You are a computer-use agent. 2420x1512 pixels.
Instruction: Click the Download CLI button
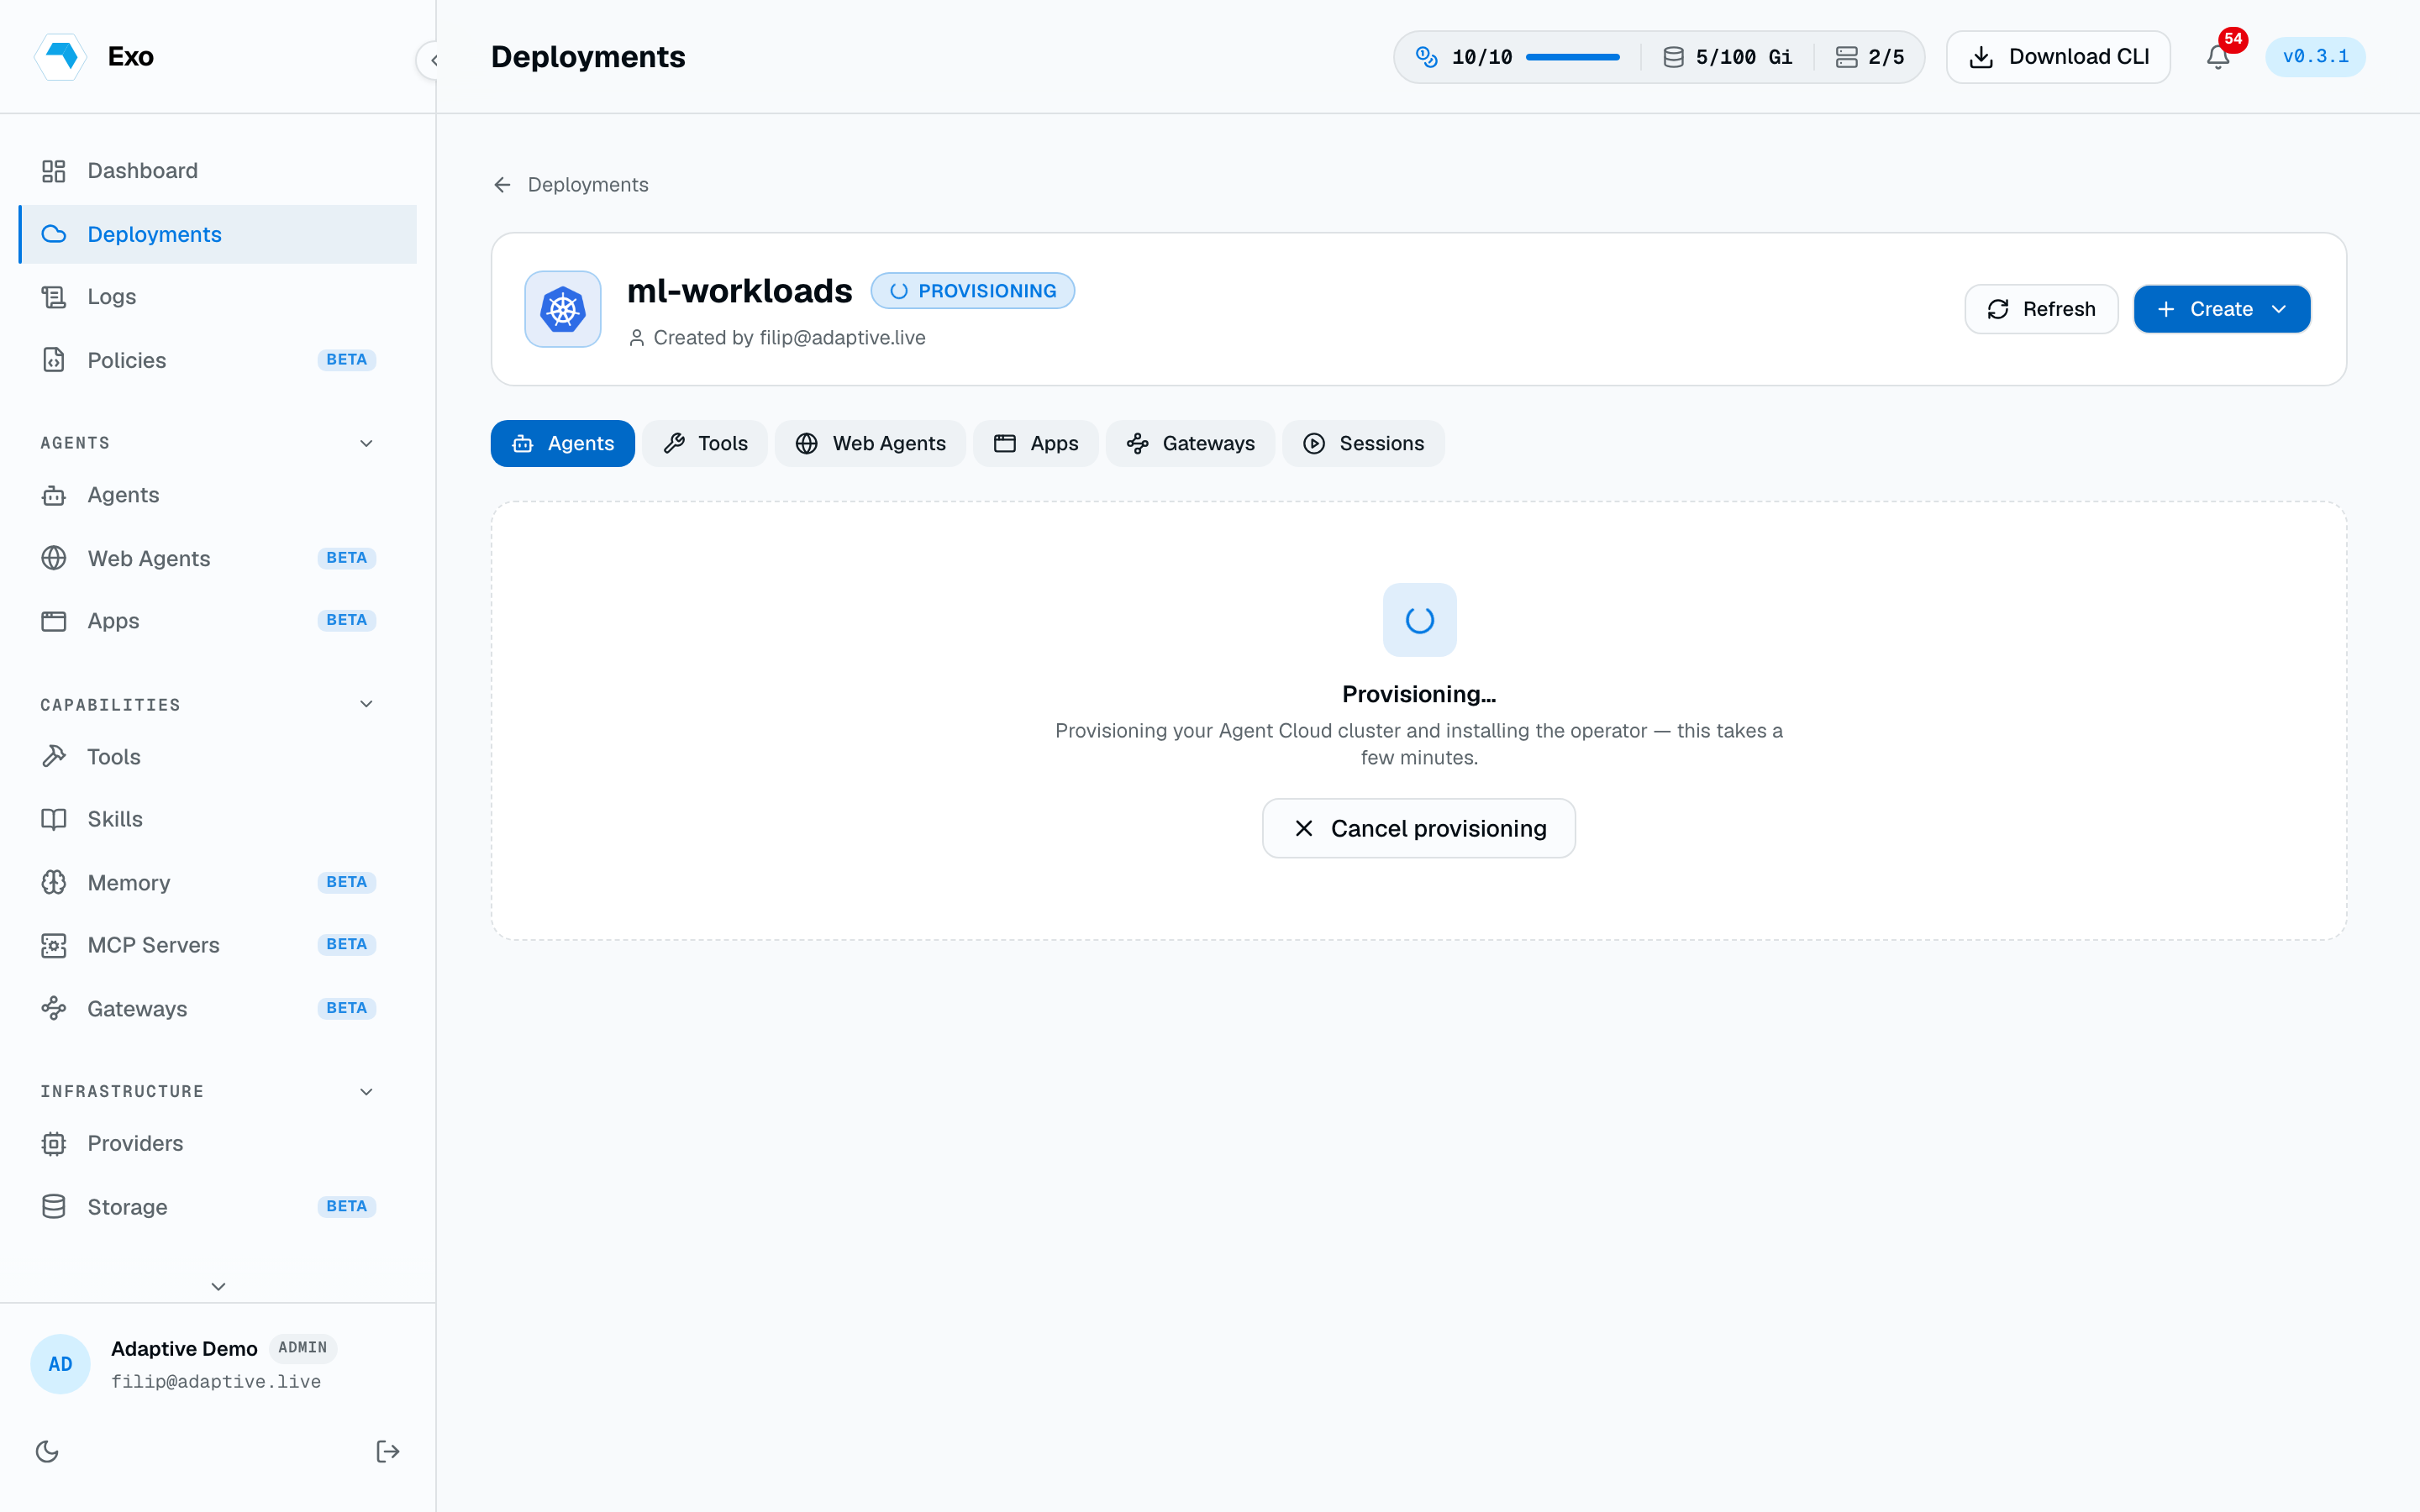tap(2058, 57)
